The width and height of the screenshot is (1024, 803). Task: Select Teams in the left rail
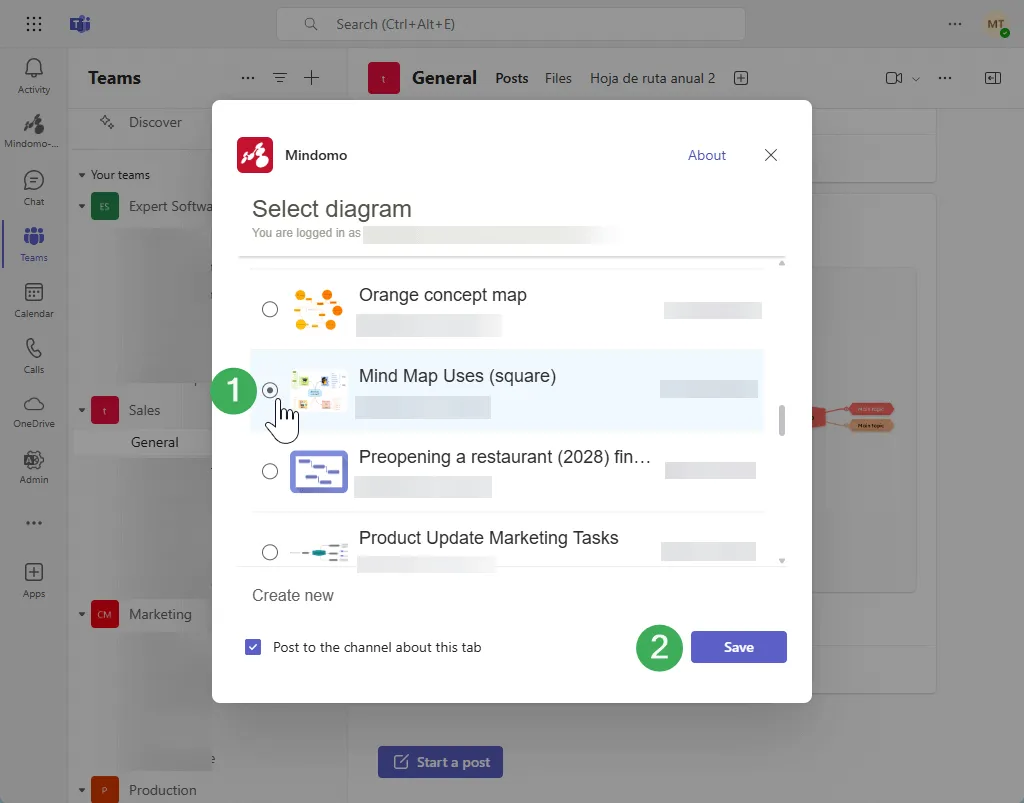coord(34,244)
